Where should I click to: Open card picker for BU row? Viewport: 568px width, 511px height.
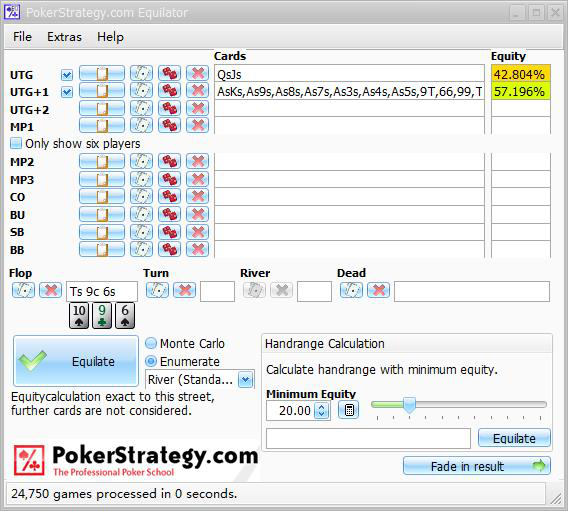[x=142, y=214]
